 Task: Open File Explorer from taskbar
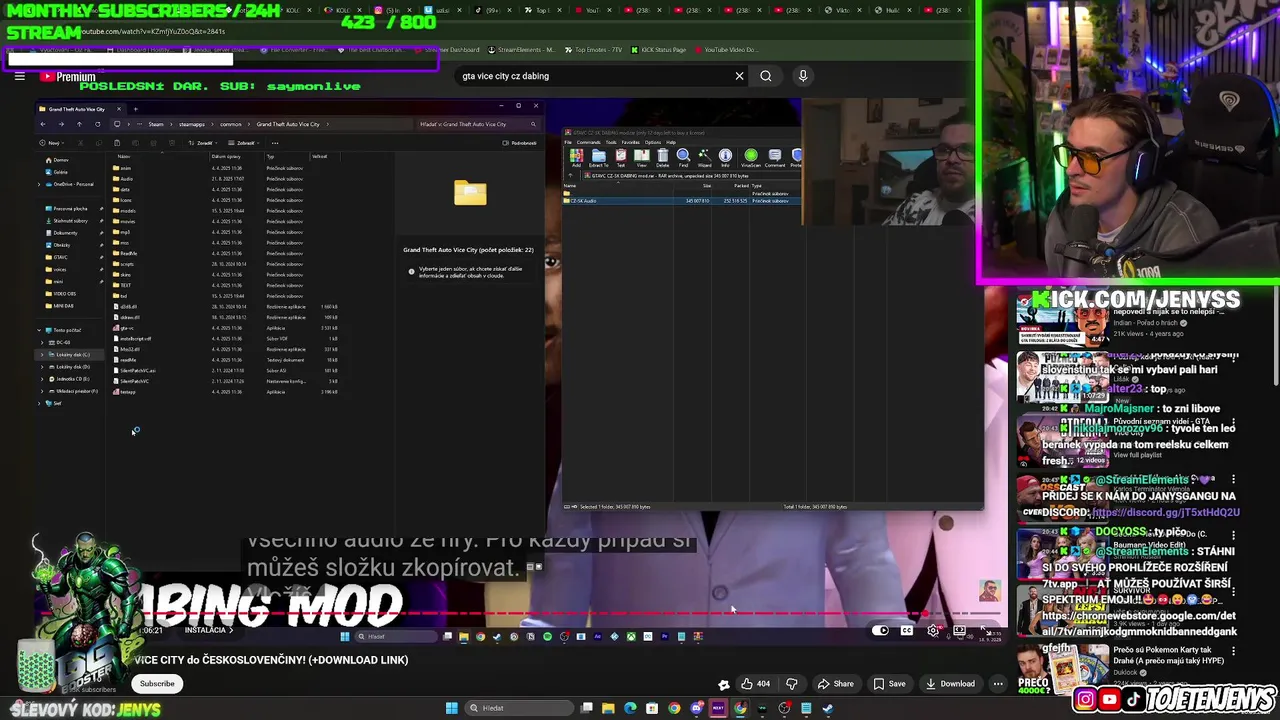click(x=608, y=708)
